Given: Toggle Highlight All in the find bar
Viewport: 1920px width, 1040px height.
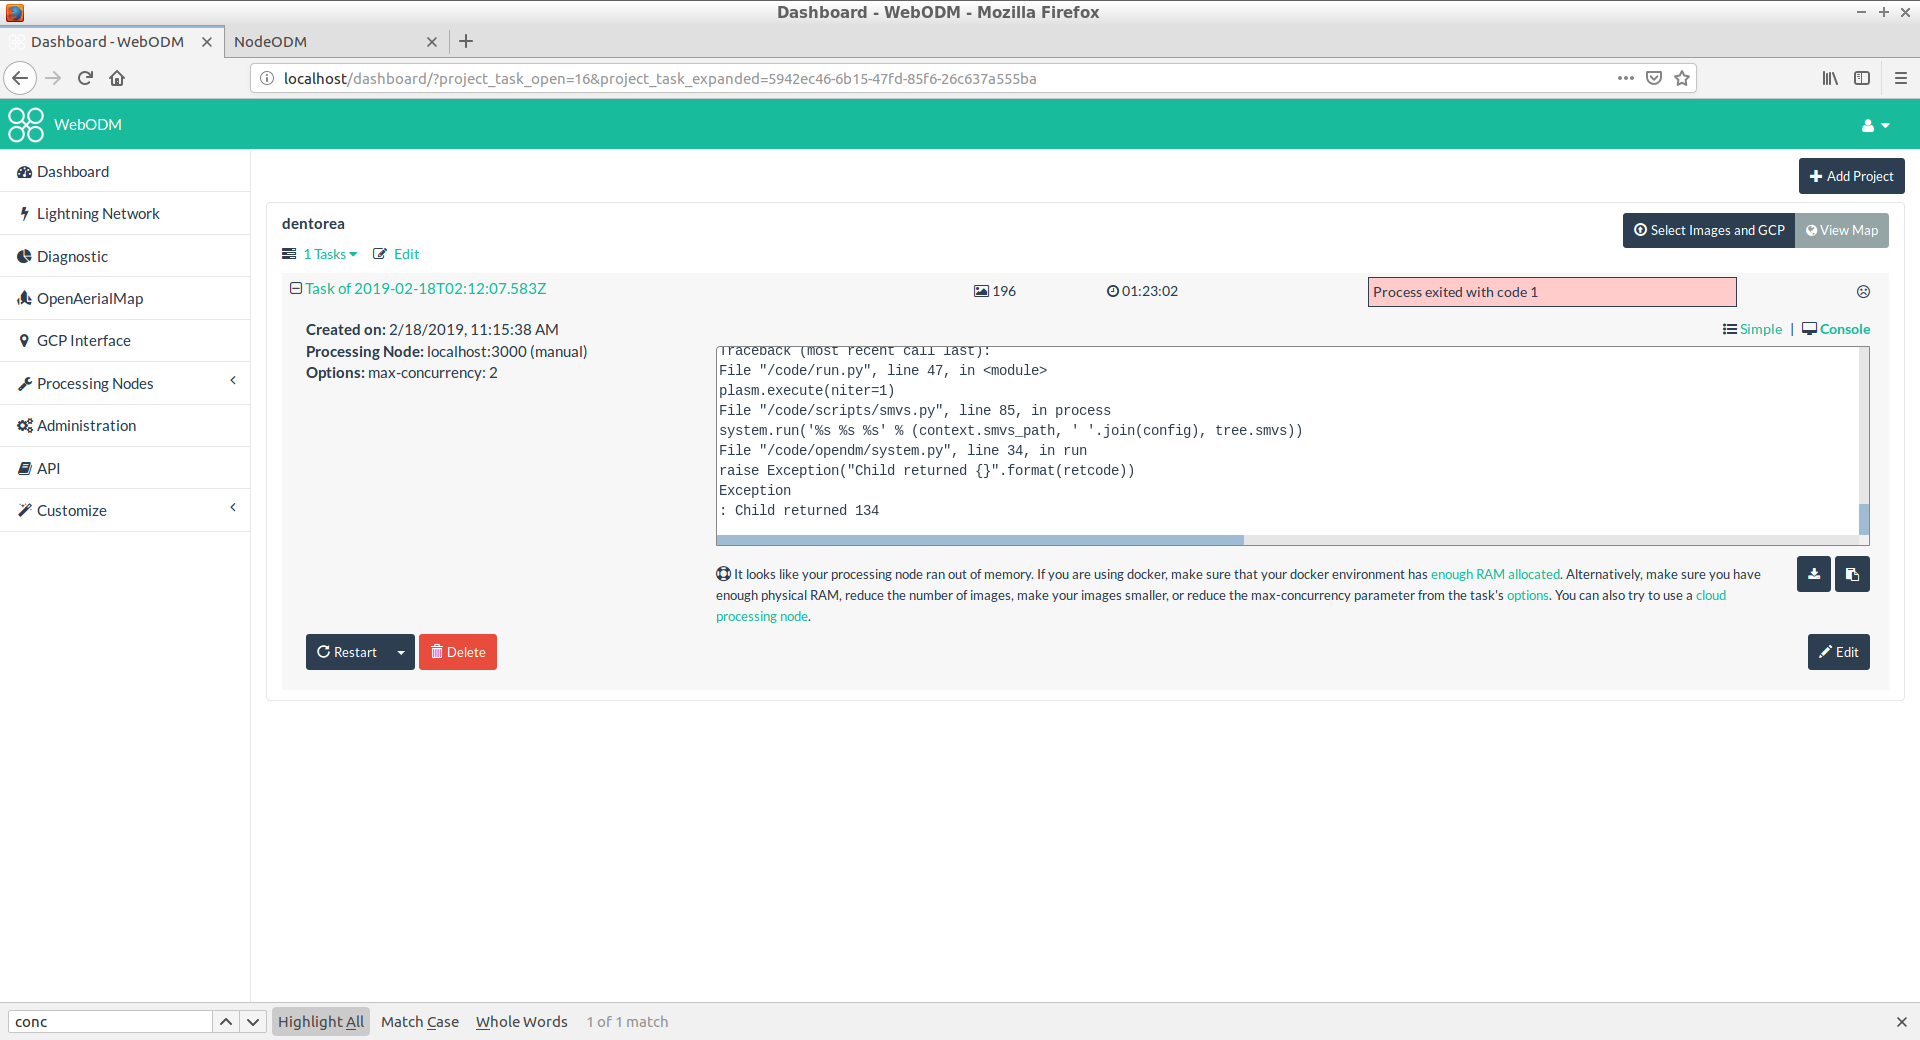Looking at the screenshot, I should pyautogui.click(x=320, y=1021).
